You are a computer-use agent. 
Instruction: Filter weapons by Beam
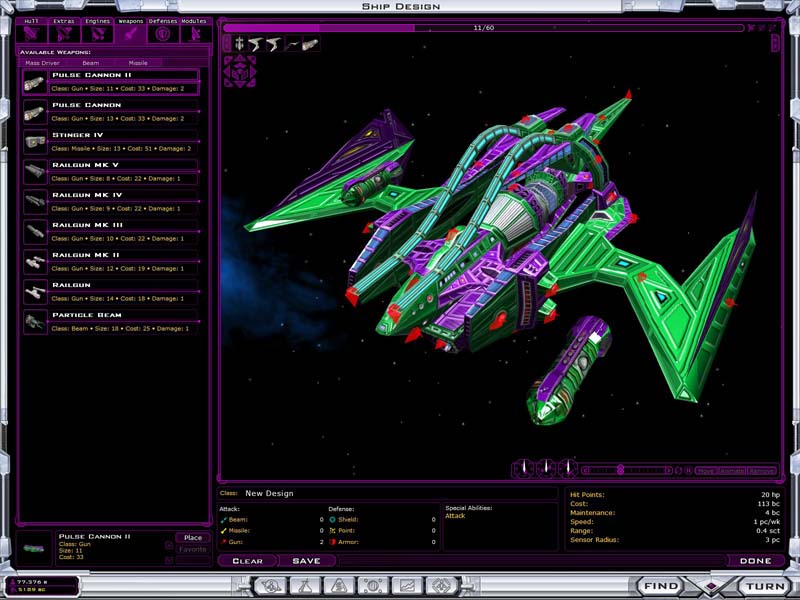coord(91,63)
